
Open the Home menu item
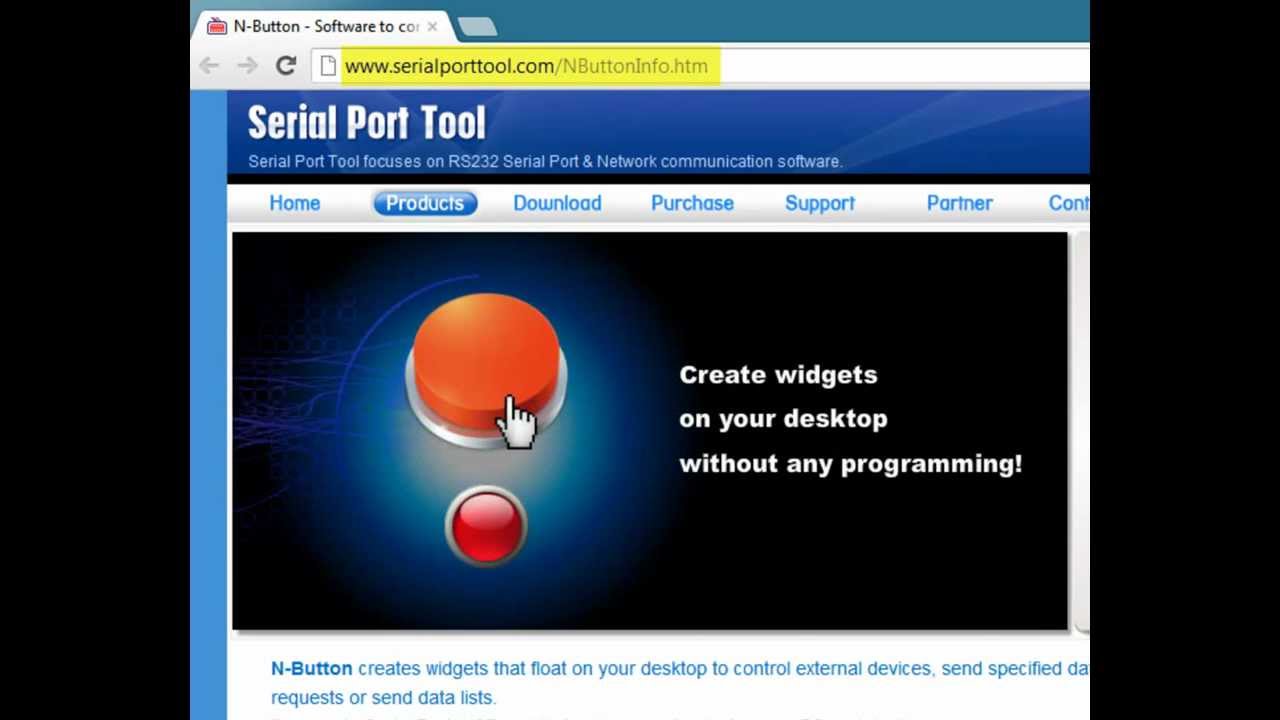point(295,203)
